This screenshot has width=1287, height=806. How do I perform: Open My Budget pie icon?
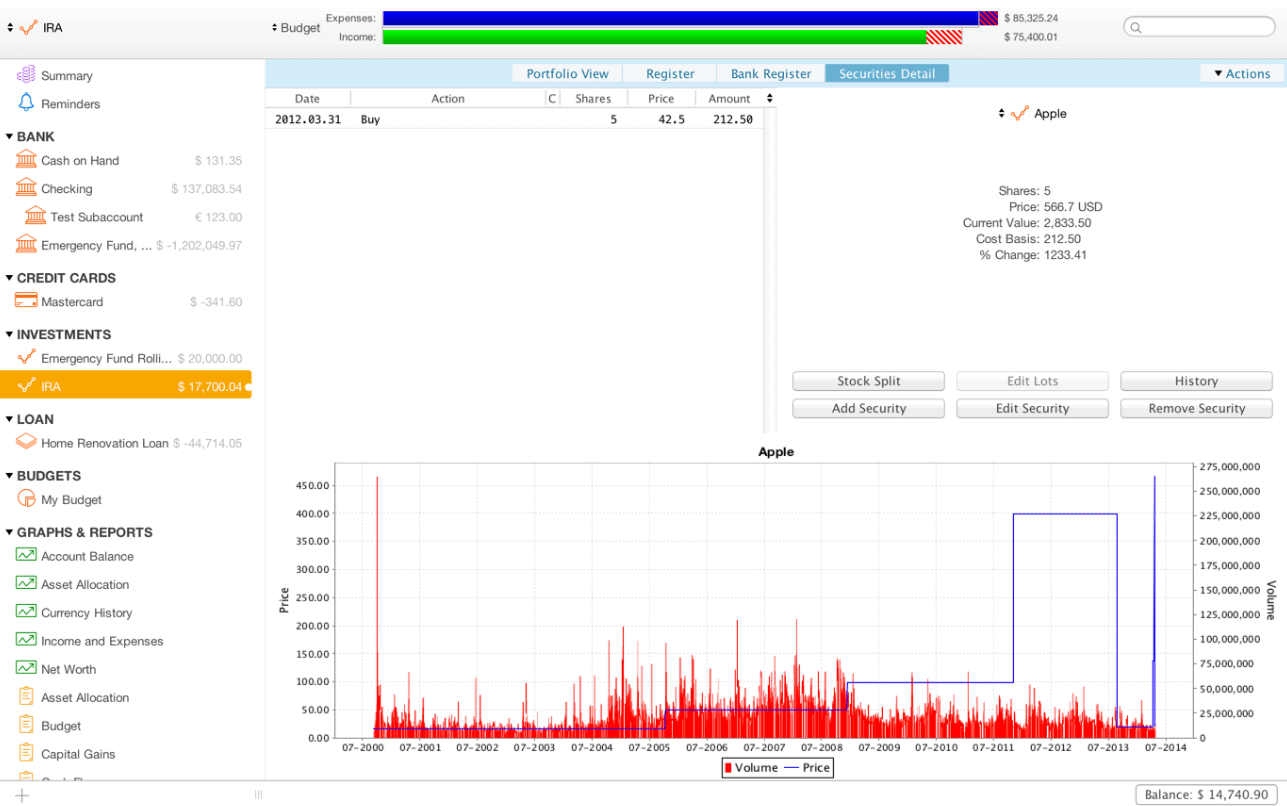(x=26, y=499)
